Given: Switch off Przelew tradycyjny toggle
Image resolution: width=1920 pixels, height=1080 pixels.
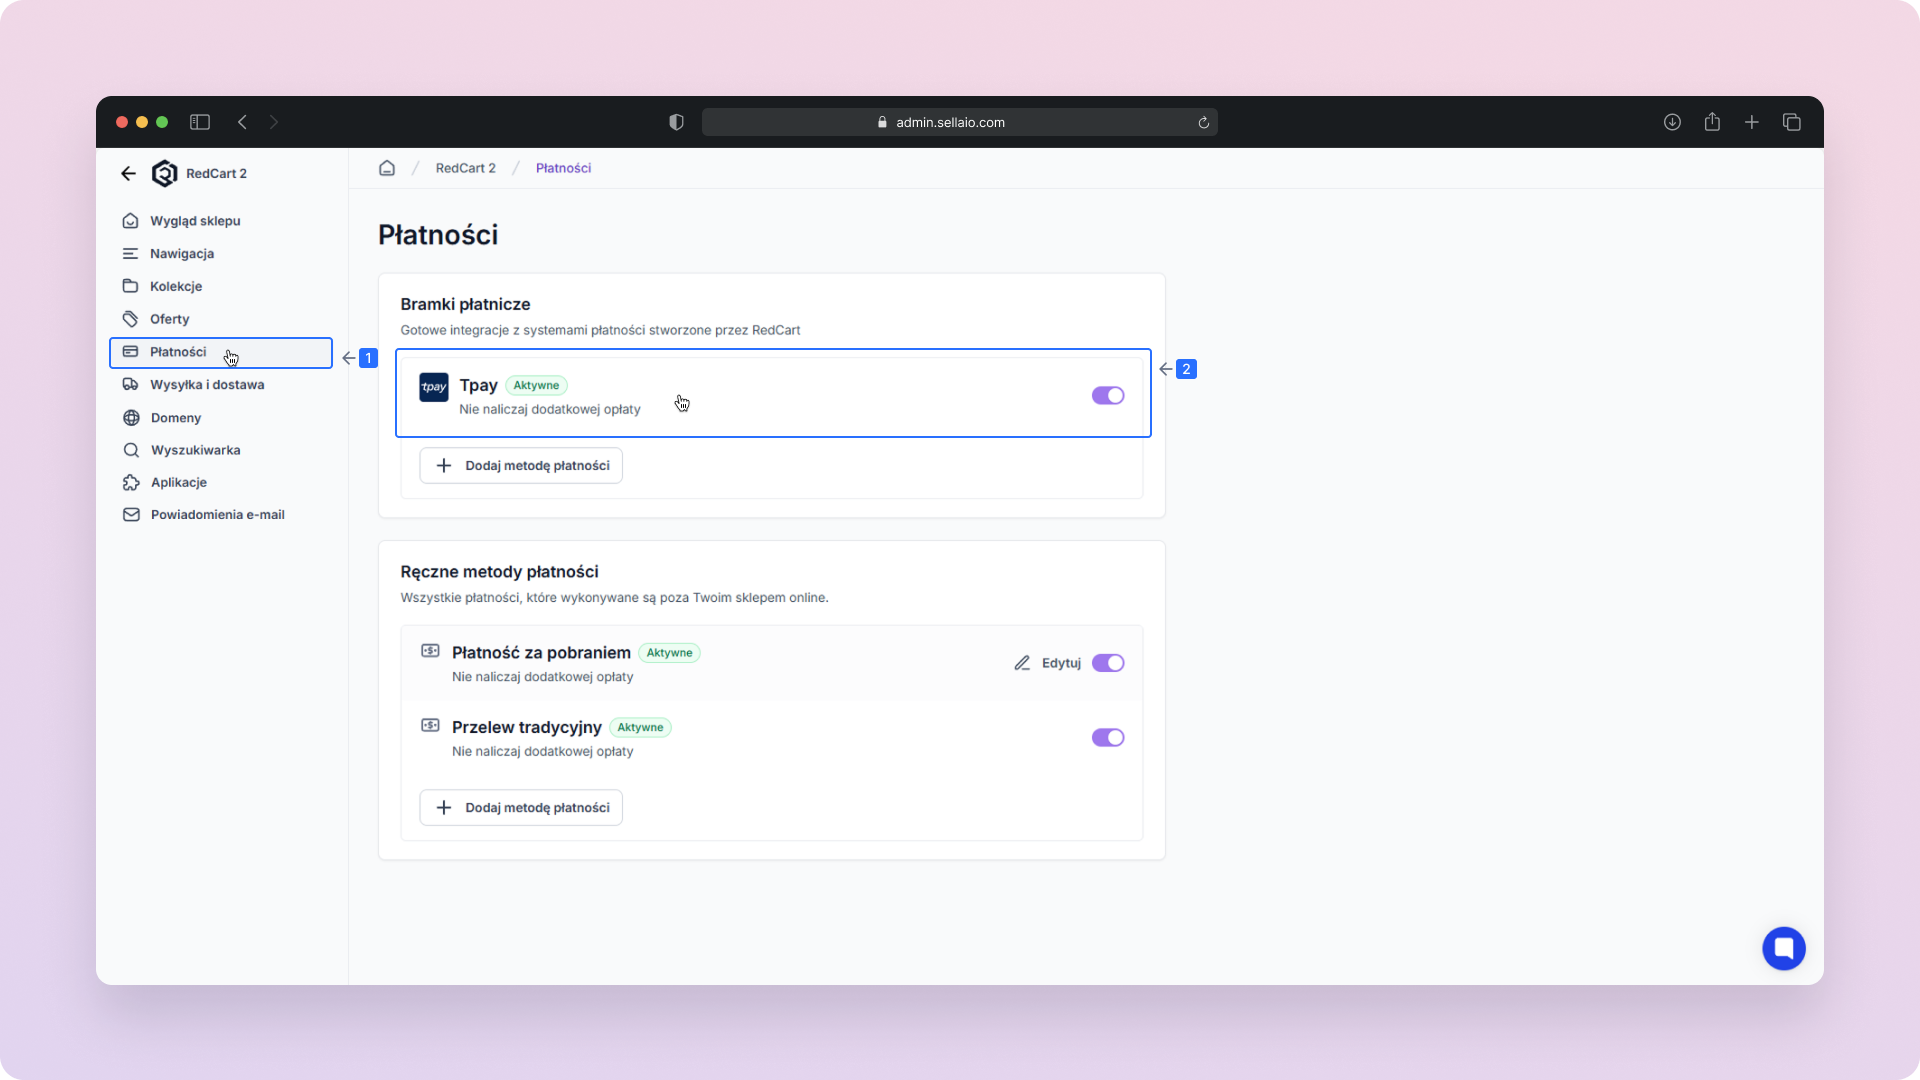Looking at the screenshot, I should click(1107, 738).
